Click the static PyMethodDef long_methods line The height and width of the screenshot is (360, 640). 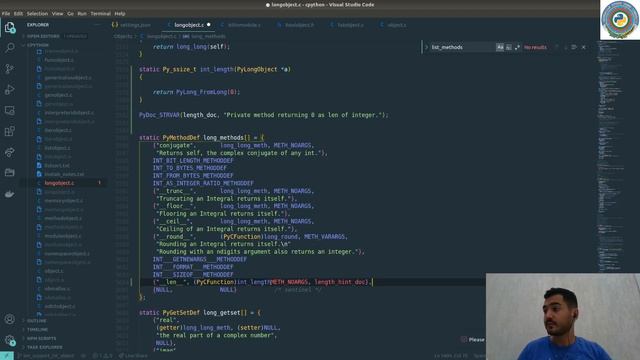coord(201,138)
